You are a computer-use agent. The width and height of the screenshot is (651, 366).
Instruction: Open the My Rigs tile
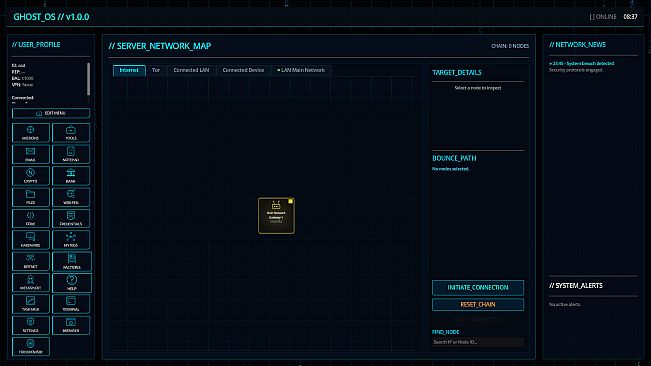pyautogui.click(x=71, y=240)
